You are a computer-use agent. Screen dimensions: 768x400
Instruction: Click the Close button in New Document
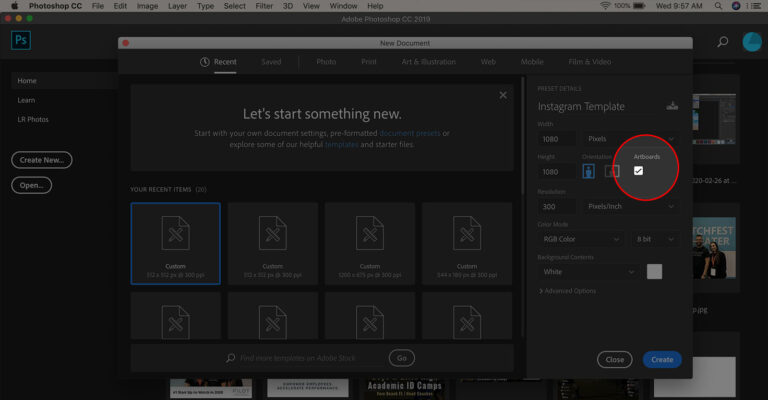click(615, 359)
